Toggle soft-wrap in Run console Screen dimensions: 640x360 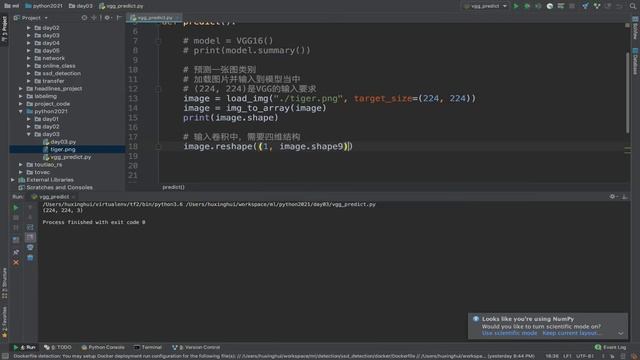click(30, 227)
